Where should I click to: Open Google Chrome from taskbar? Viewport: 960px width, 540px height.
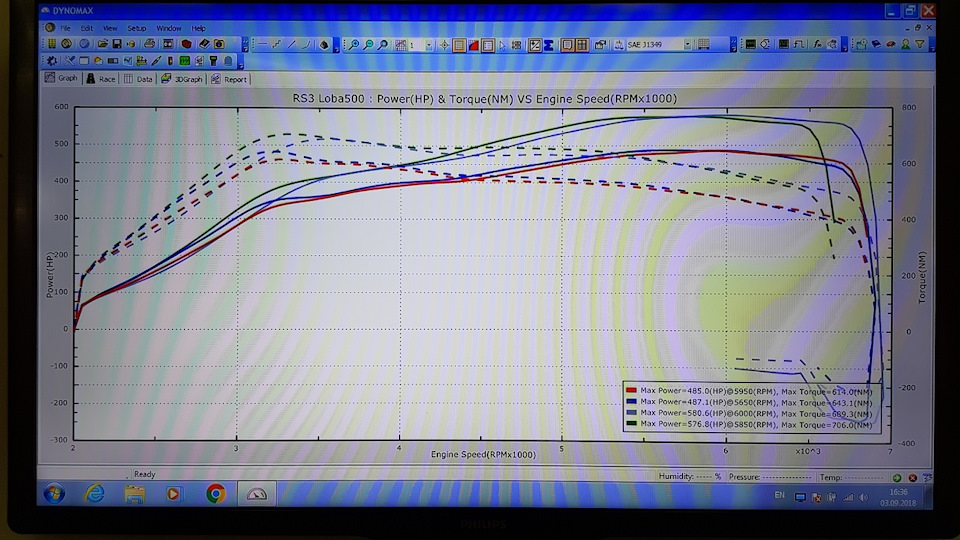215,493
